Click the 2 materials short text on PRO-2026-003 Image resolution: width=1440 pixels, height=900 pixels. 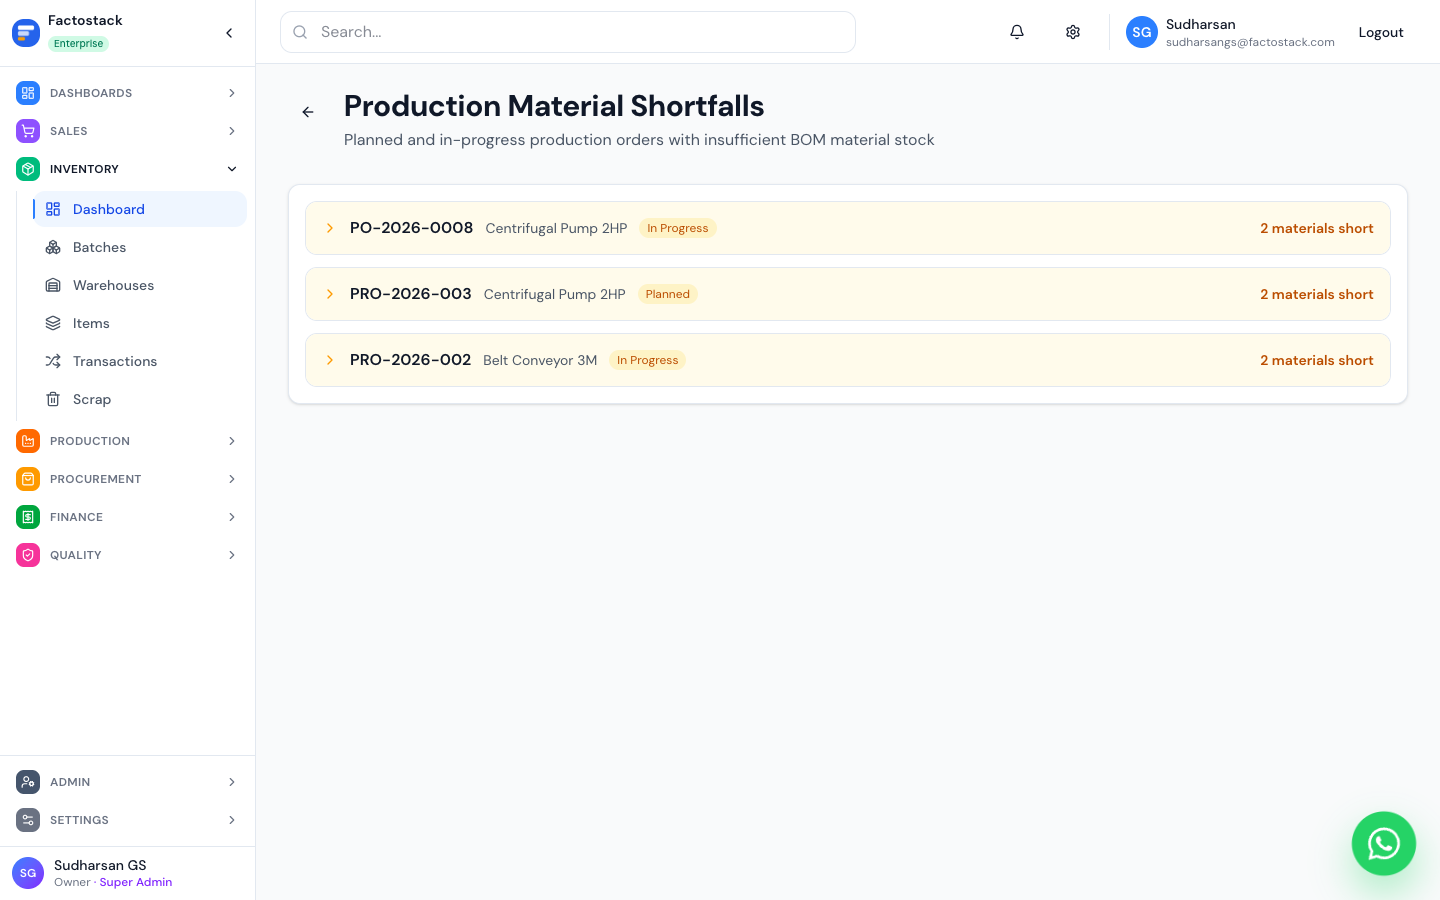1316,294
